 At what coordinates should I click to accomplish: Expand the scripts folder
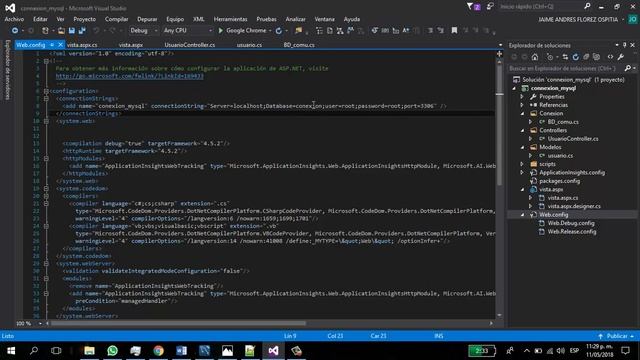click(522, 164)
